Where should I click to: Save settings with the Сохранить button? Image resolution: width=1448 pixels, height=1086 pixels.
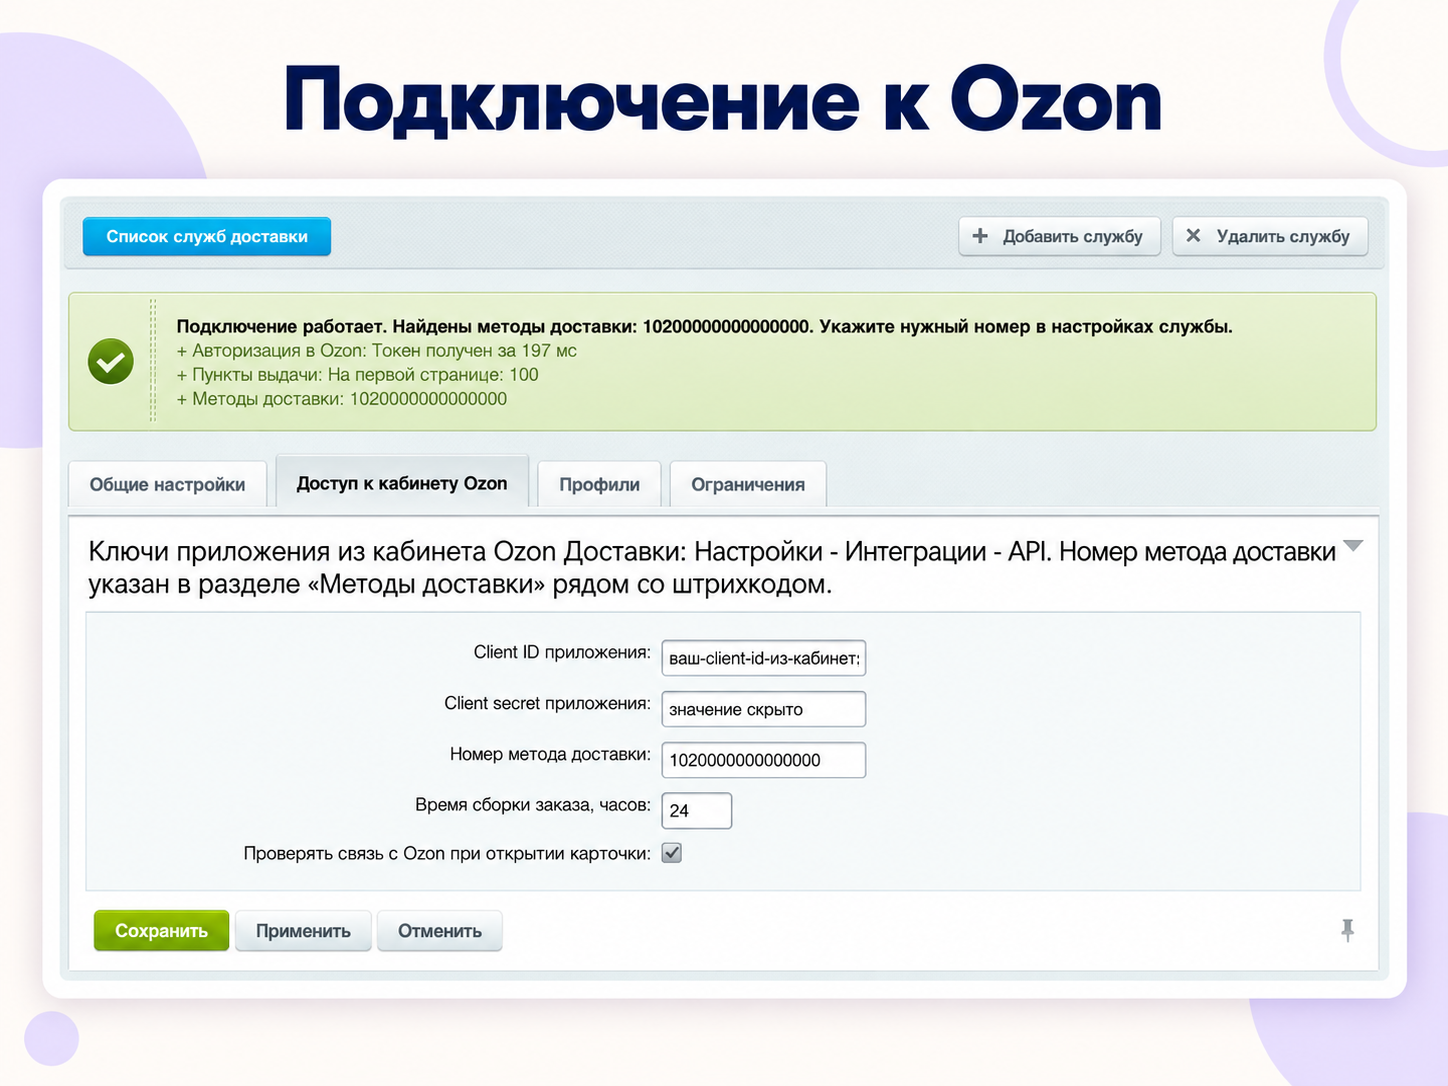tap(161, 931)
